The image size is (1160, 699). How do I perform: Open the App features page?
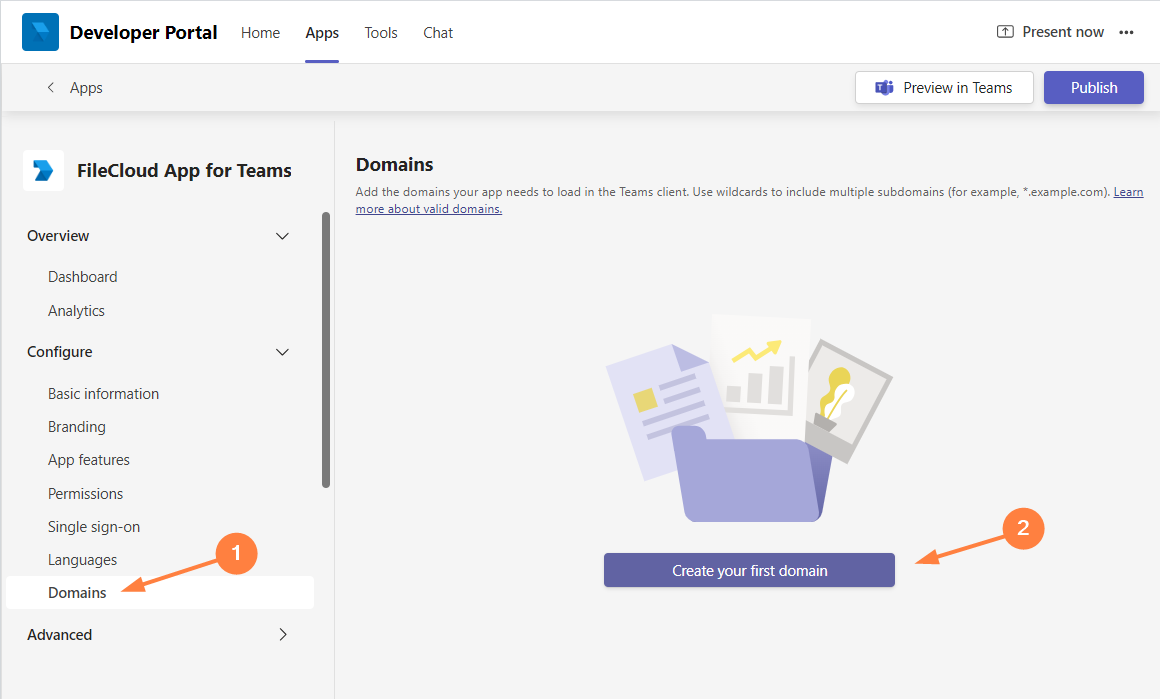tap(89, 460)
